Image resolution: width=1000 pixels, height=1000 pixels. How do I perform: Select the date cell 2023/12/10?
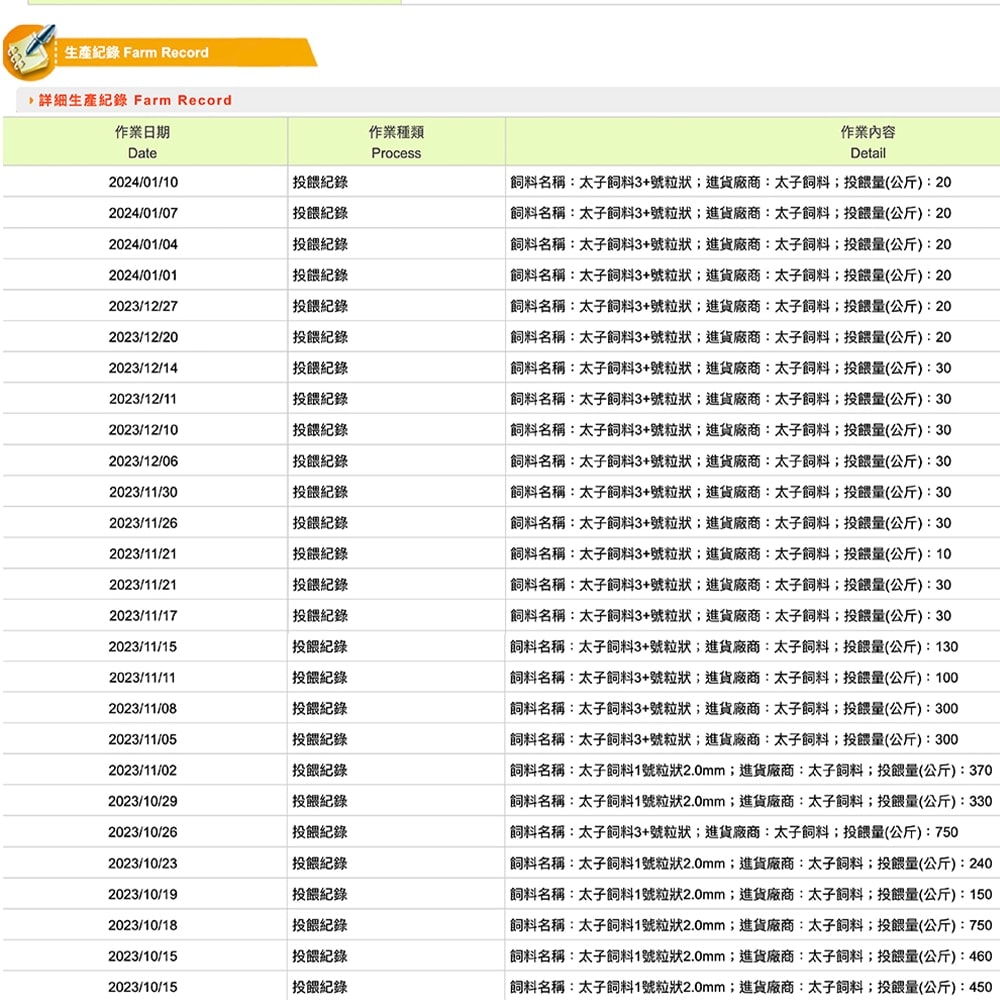tap(143, 430)
